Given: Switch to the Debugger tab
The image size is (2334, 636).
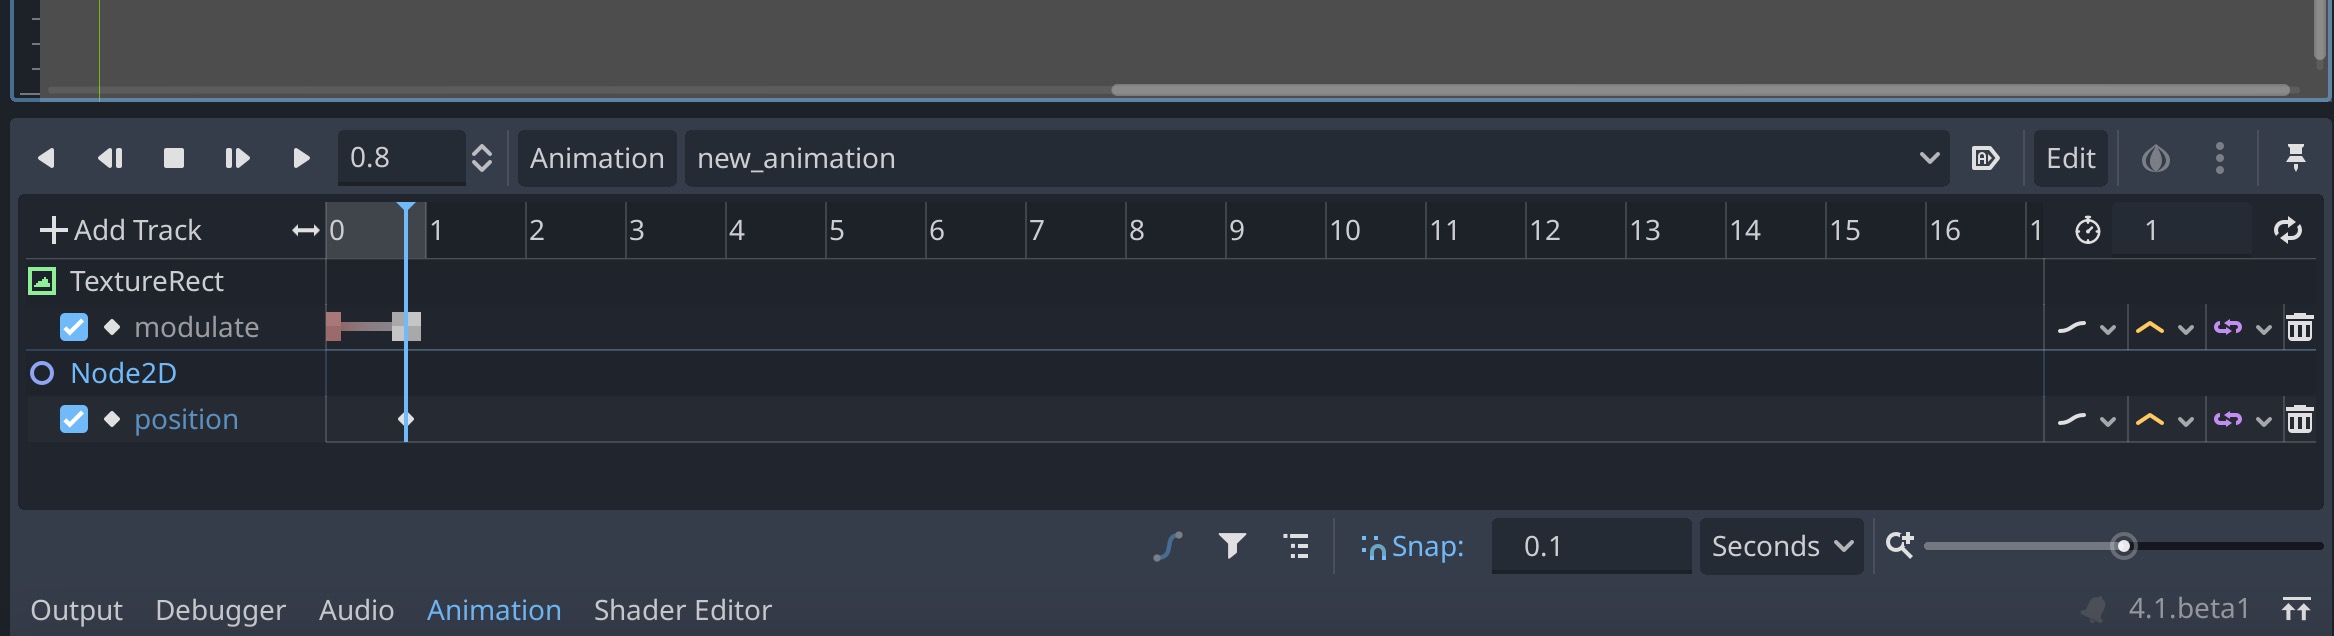Looking at the screenshot, I should tap(220, 609).
